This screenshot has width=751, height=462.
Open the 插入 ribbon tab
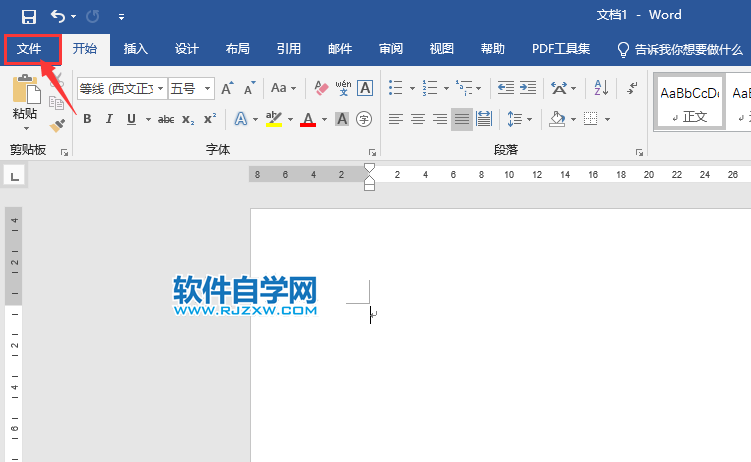136,49
